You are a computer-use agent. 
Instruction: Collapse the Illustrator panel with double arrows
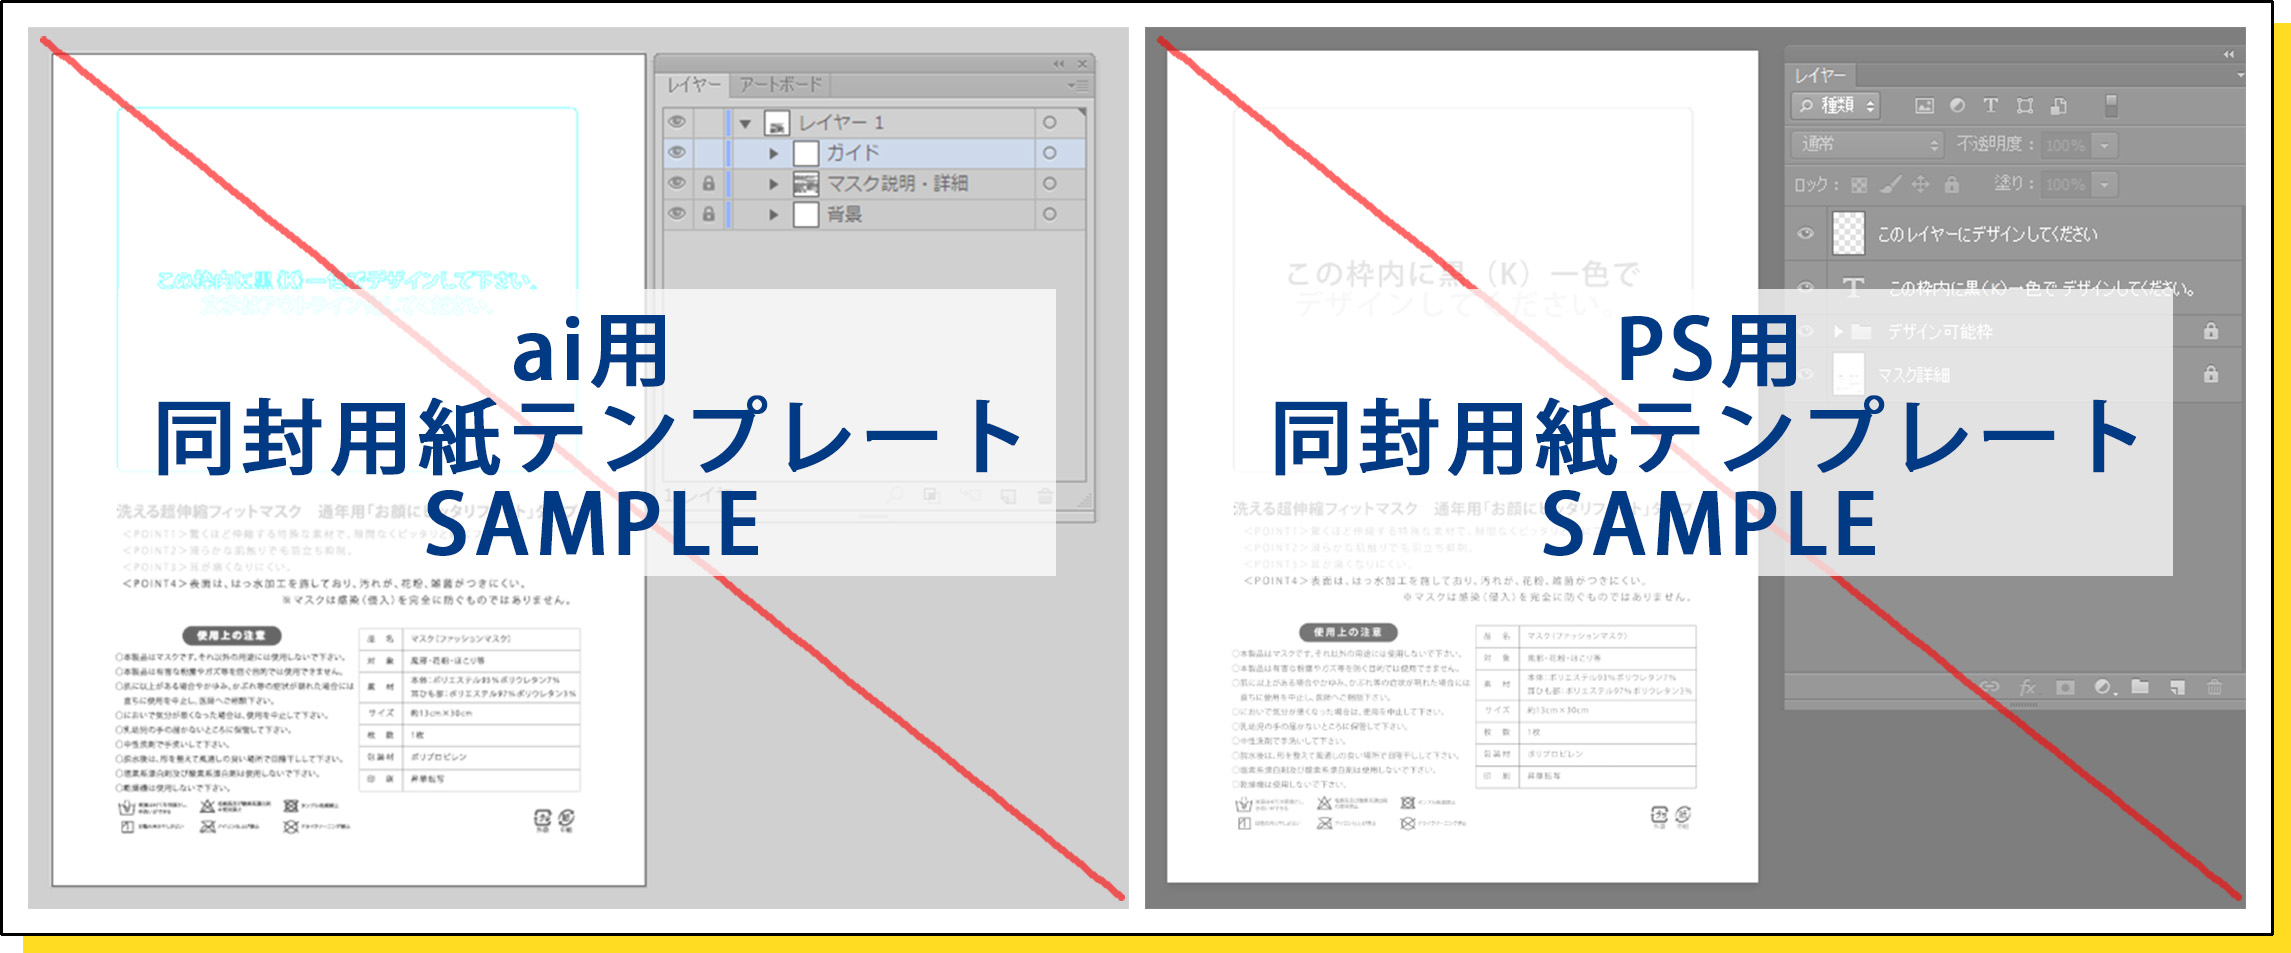point(1058,64)
